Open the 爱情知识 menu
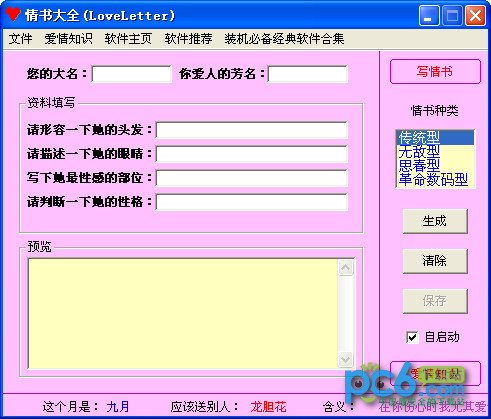 (x=68, y=39)
